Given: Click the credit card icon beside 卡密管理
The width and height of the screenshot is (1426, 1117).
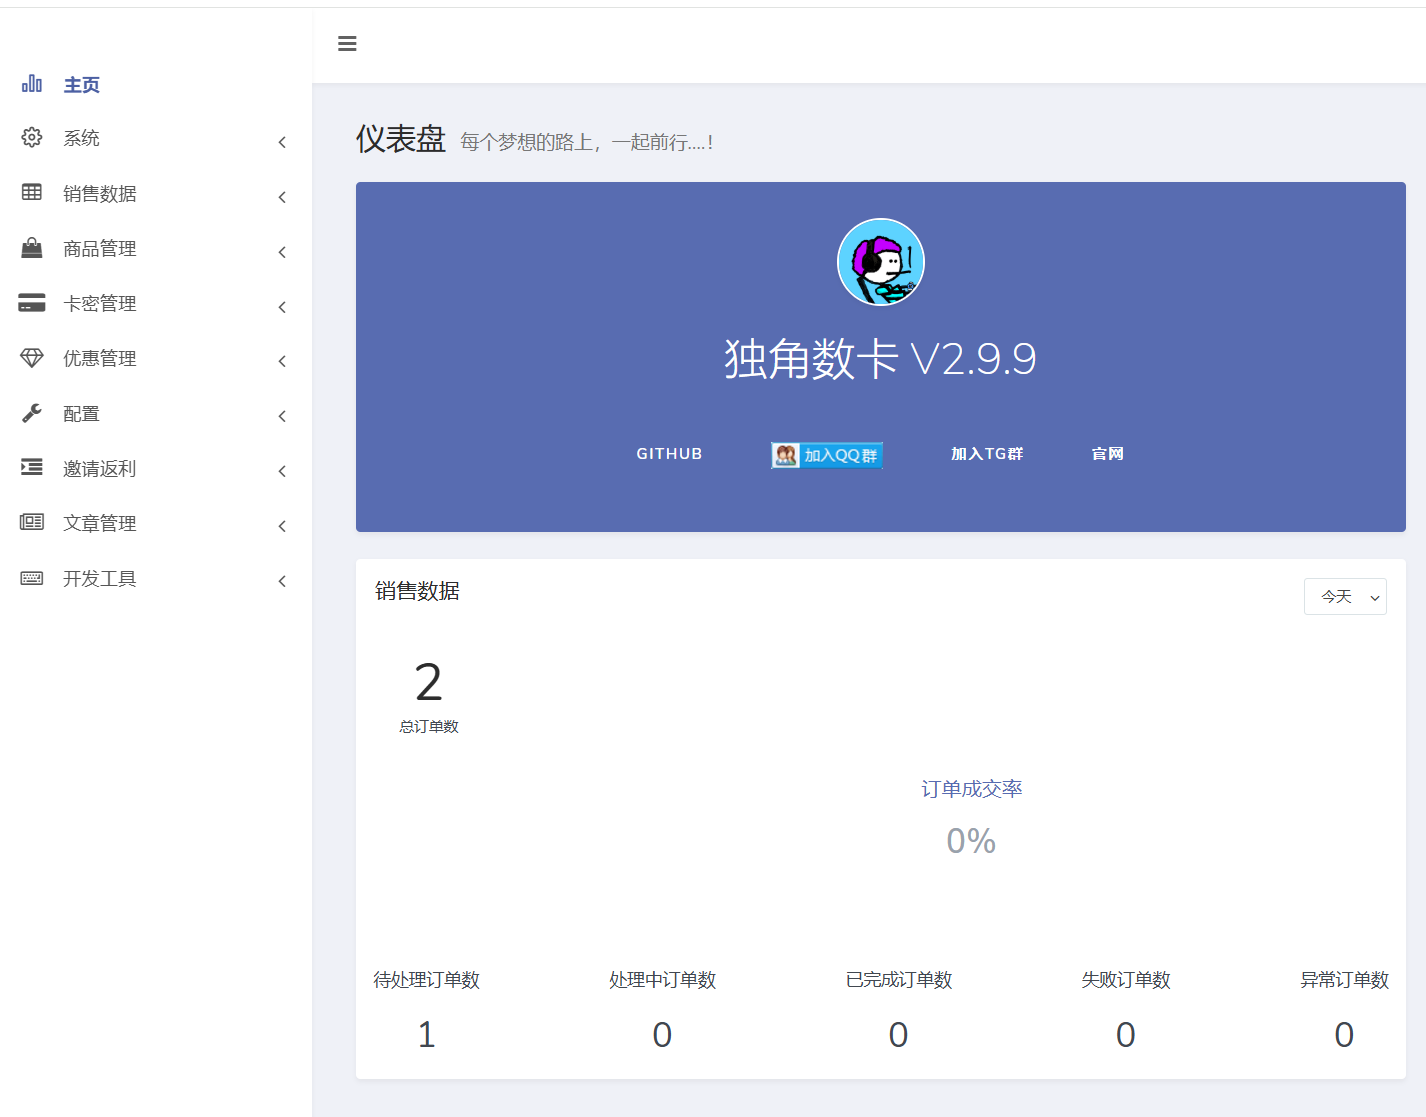Looking at the screenshot, I should pyautogui.click(x=32, y=303).
